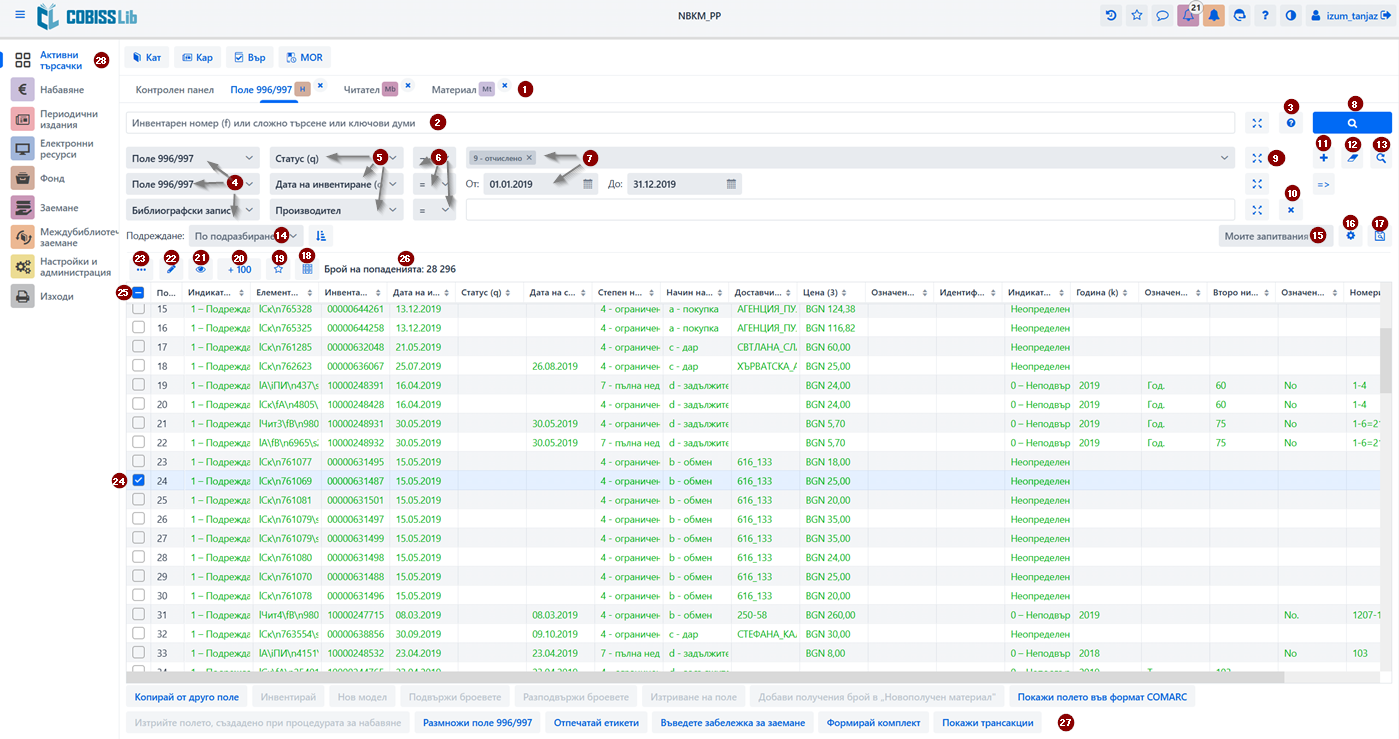Run search with blue magnifier button
Viewport: 1399px width, 739px height.
pos(1352,123)
